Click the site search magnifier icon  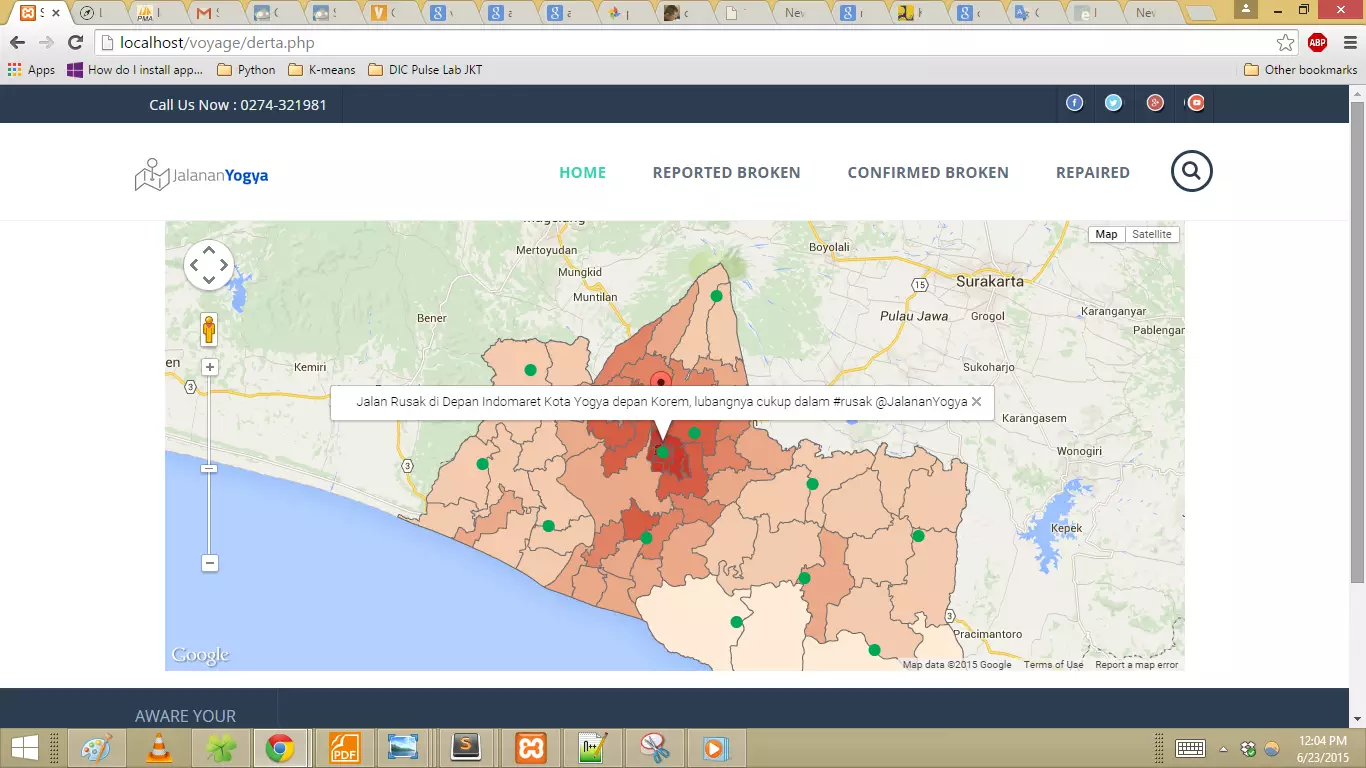tap(1191, 171)
